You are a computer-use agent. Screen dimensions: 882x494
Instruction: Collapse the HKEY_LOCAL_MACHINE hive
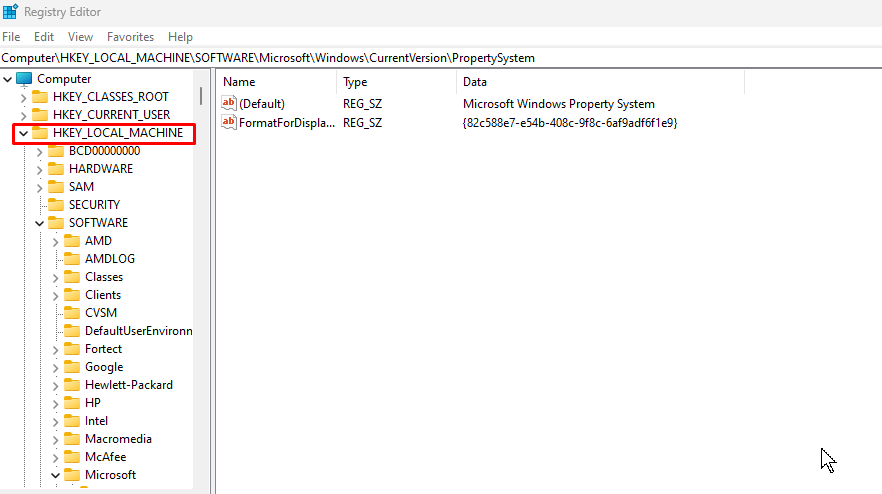tap(24, 133)
